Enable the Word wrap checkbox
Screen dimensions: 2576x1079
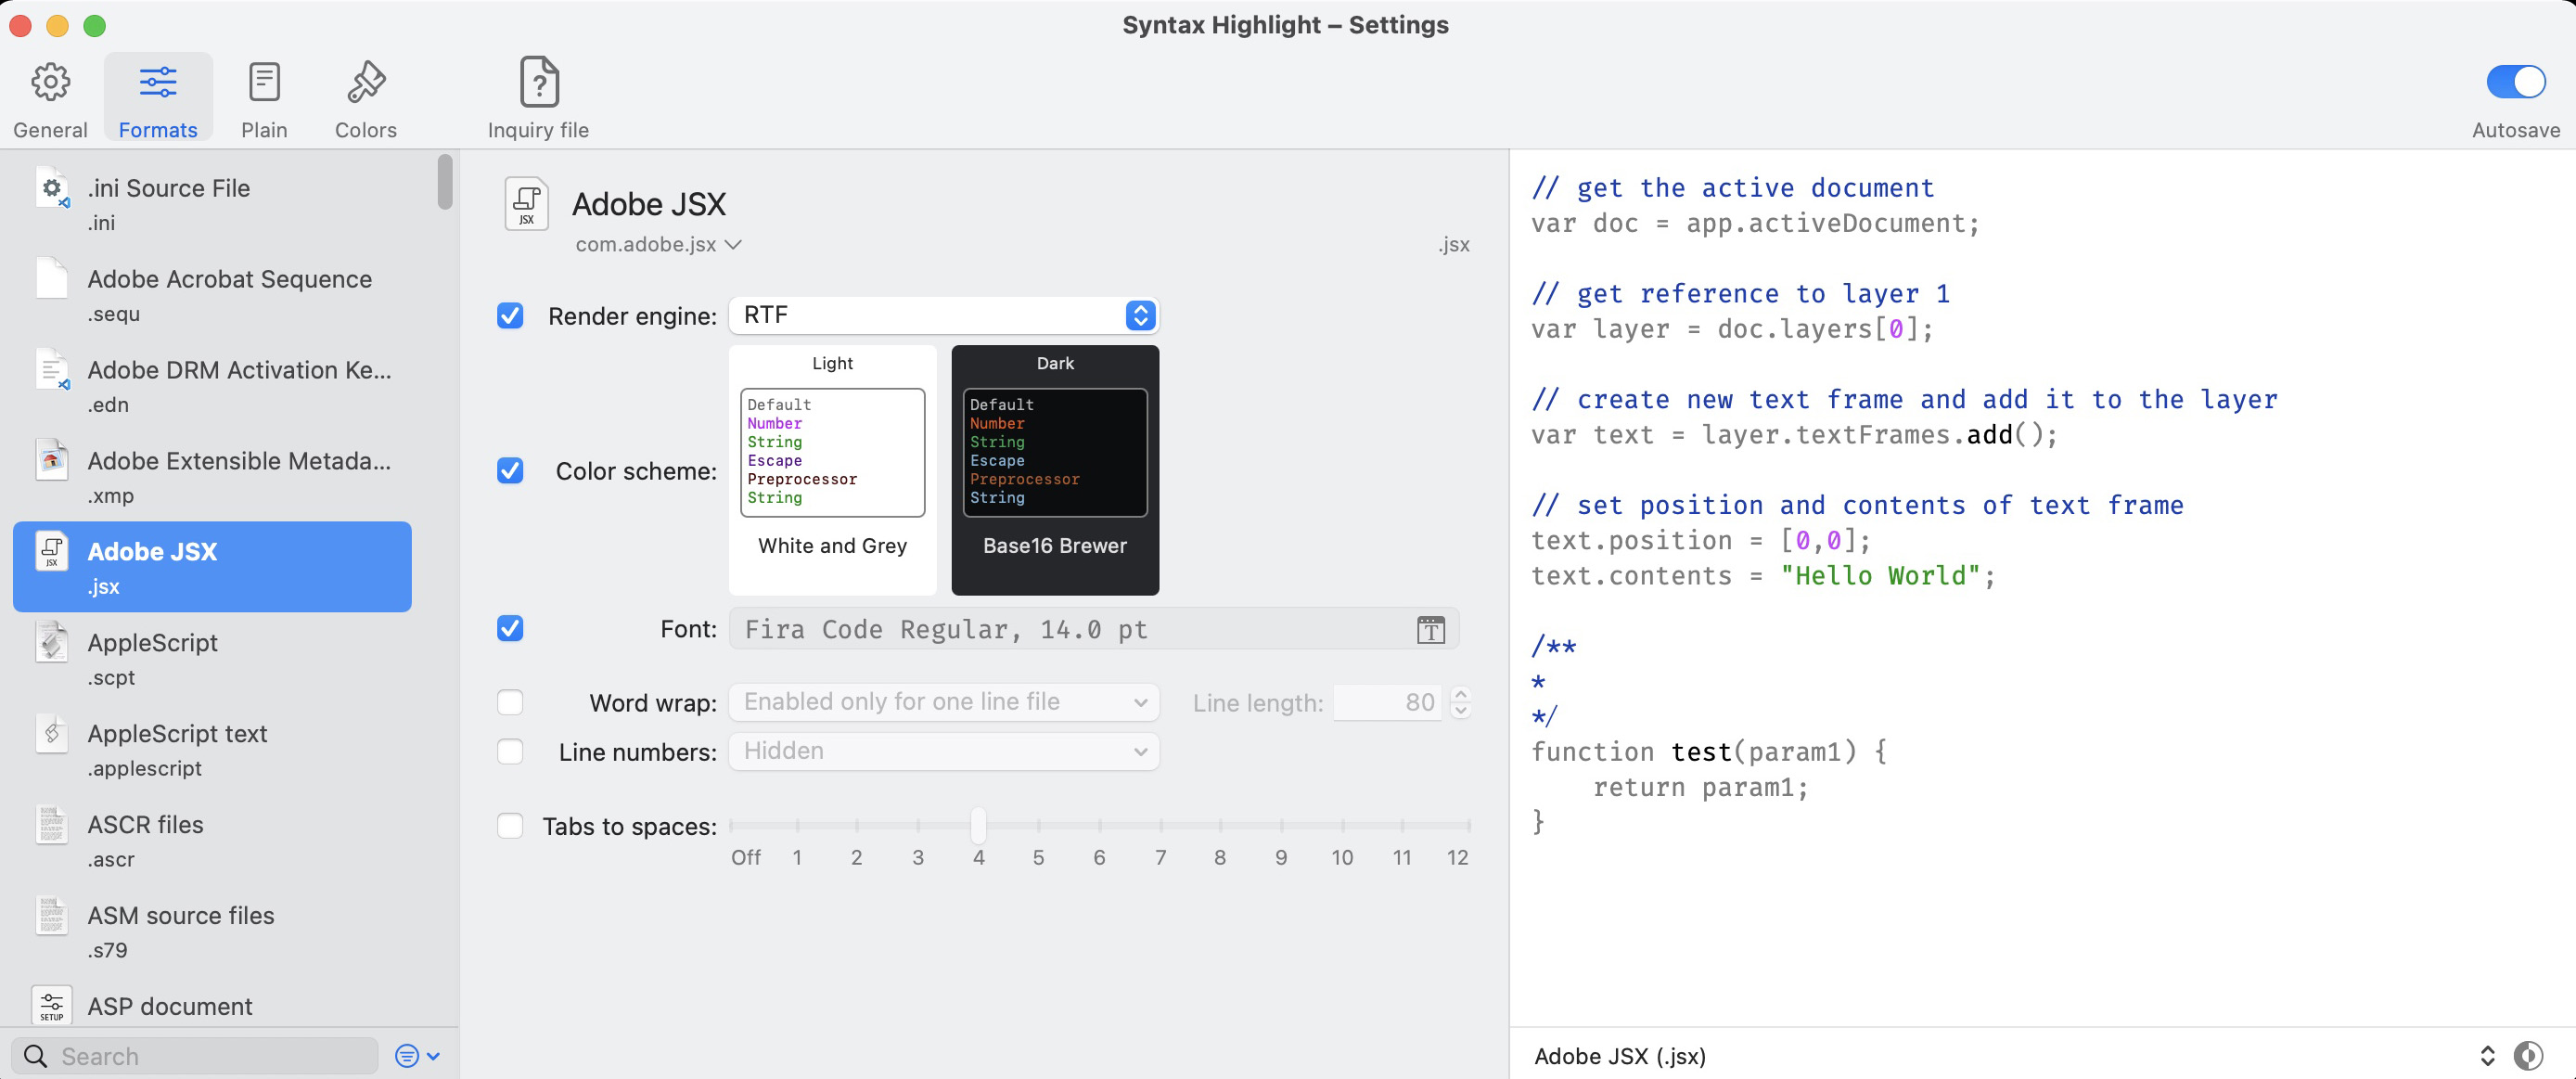(510, 702)
